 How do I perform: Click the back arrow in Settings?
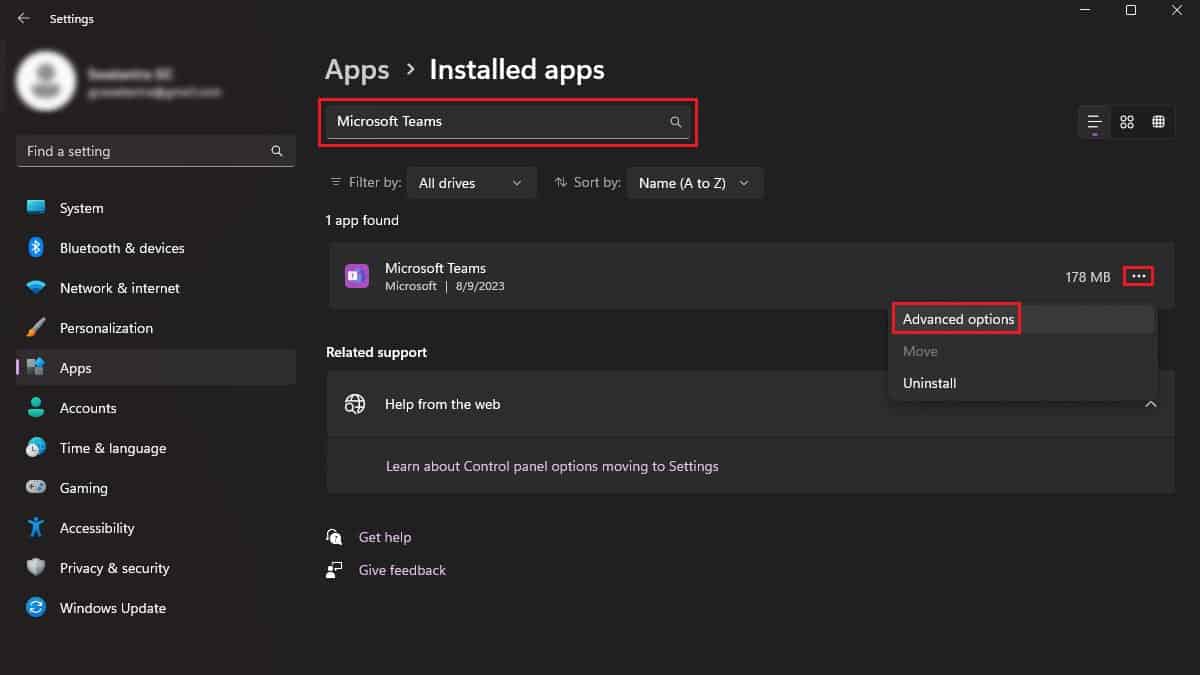click(x=22, y=18)
